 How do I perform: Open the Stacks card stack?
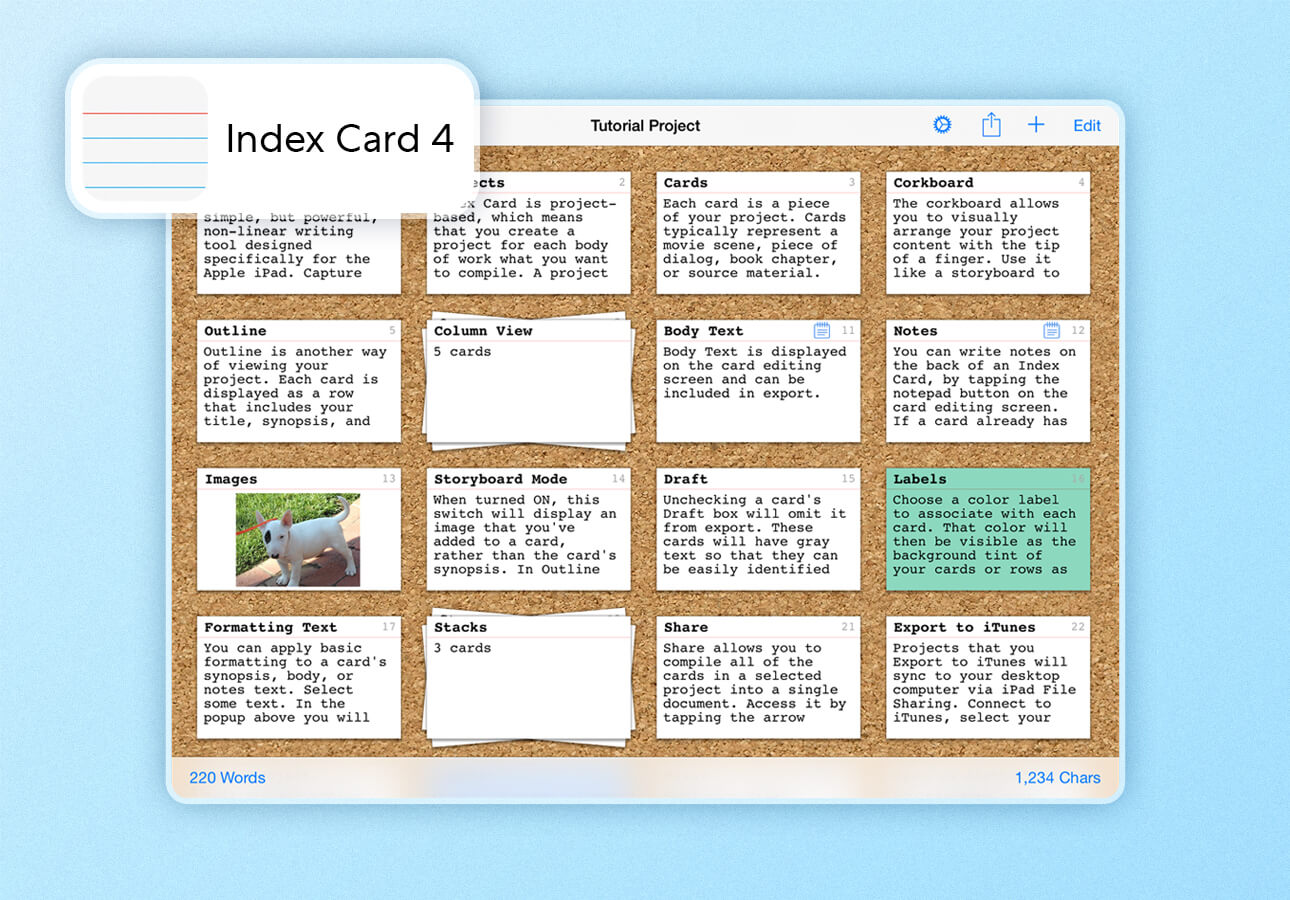(529, 678)
